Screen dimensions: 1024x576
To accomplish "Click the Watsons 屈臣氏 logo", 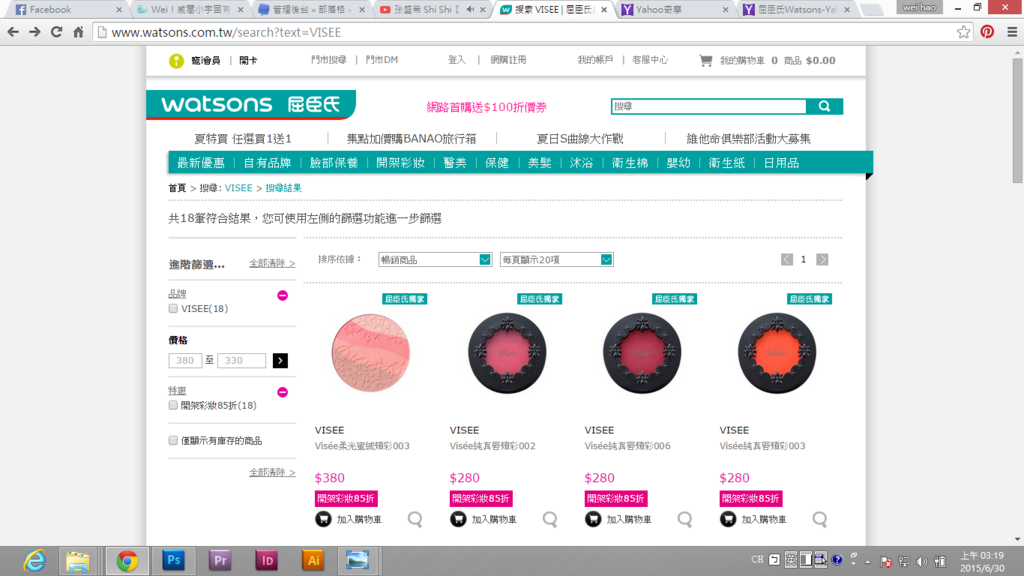I will [x=251, y=104].
